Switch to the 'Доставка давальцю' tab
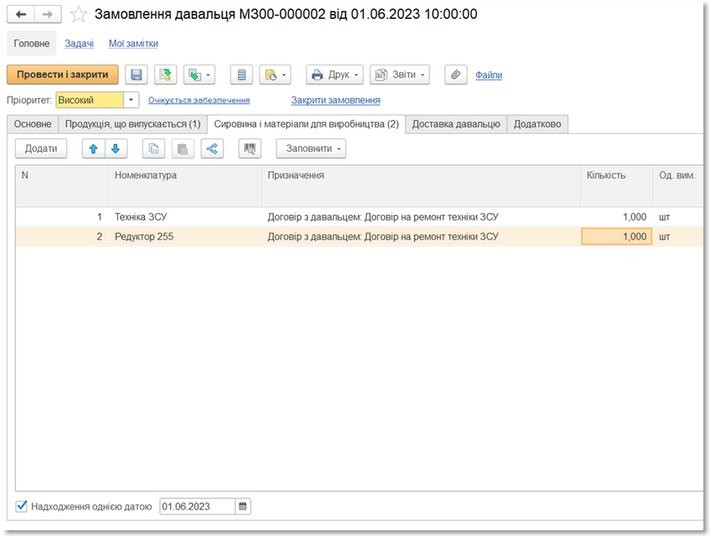Screen dimensions: 710x536 click(456, 124)
